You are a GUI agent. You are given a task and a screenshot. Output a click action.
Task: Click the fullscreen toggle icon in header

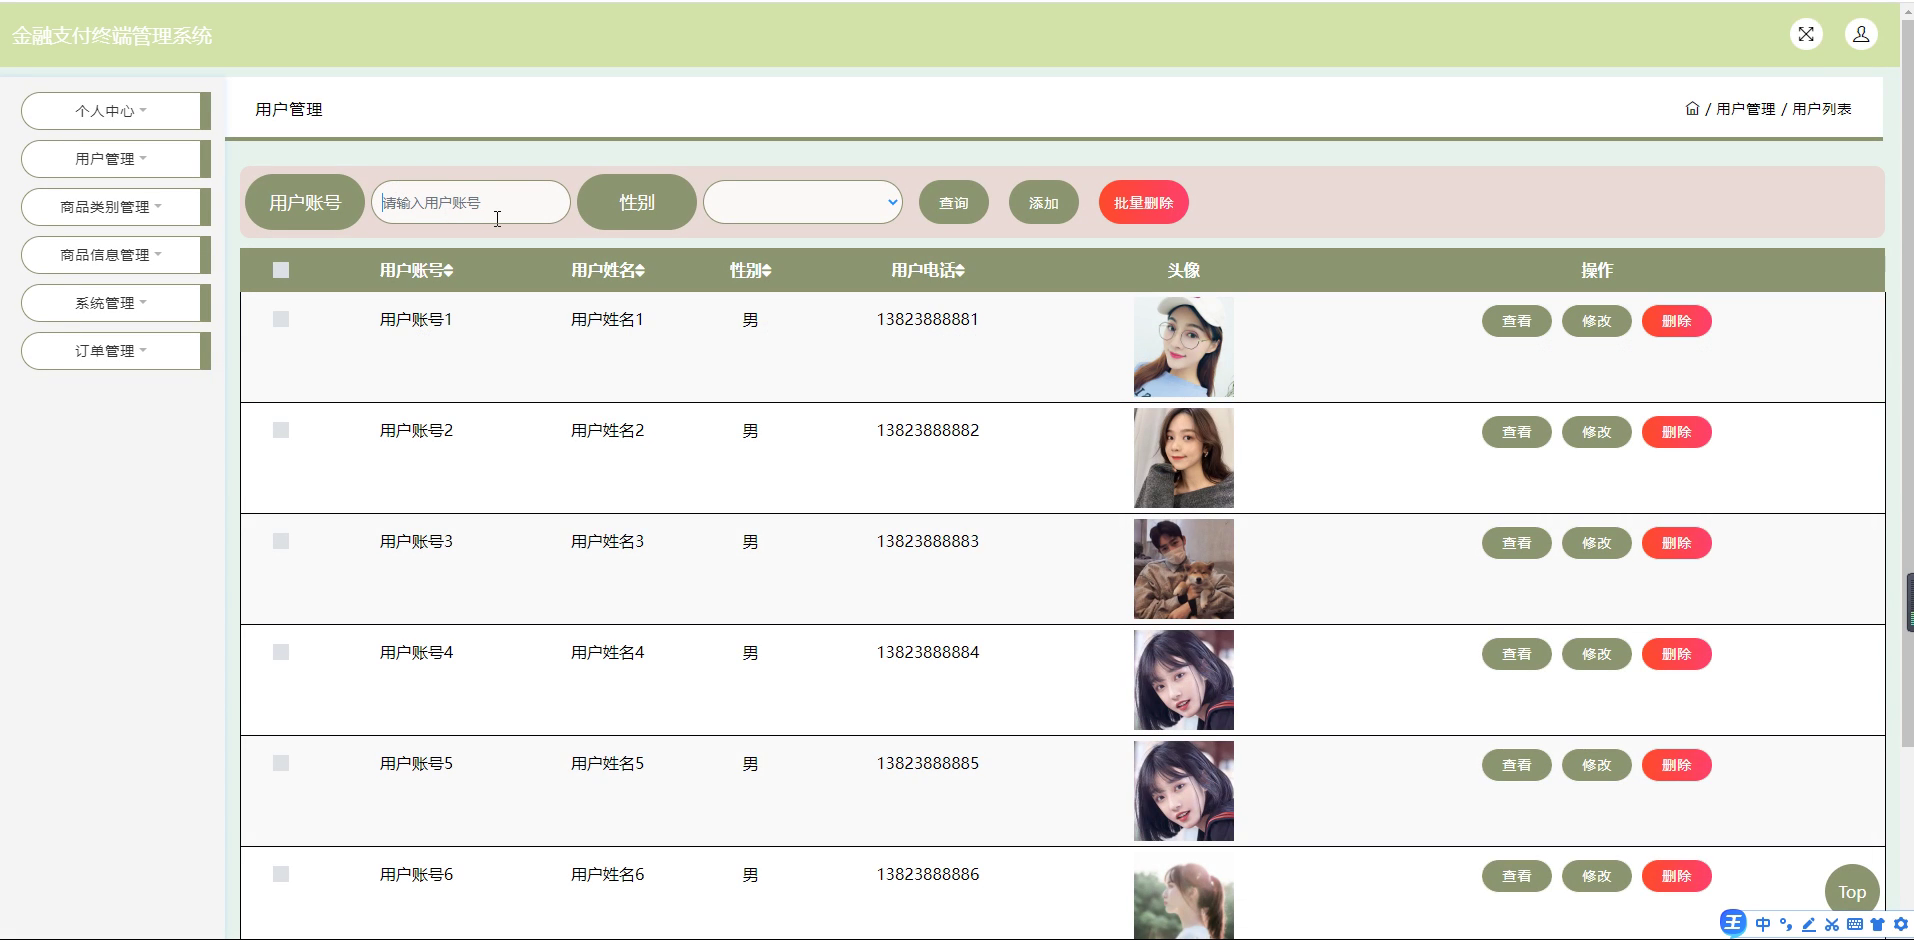(x=1806, y=34)
